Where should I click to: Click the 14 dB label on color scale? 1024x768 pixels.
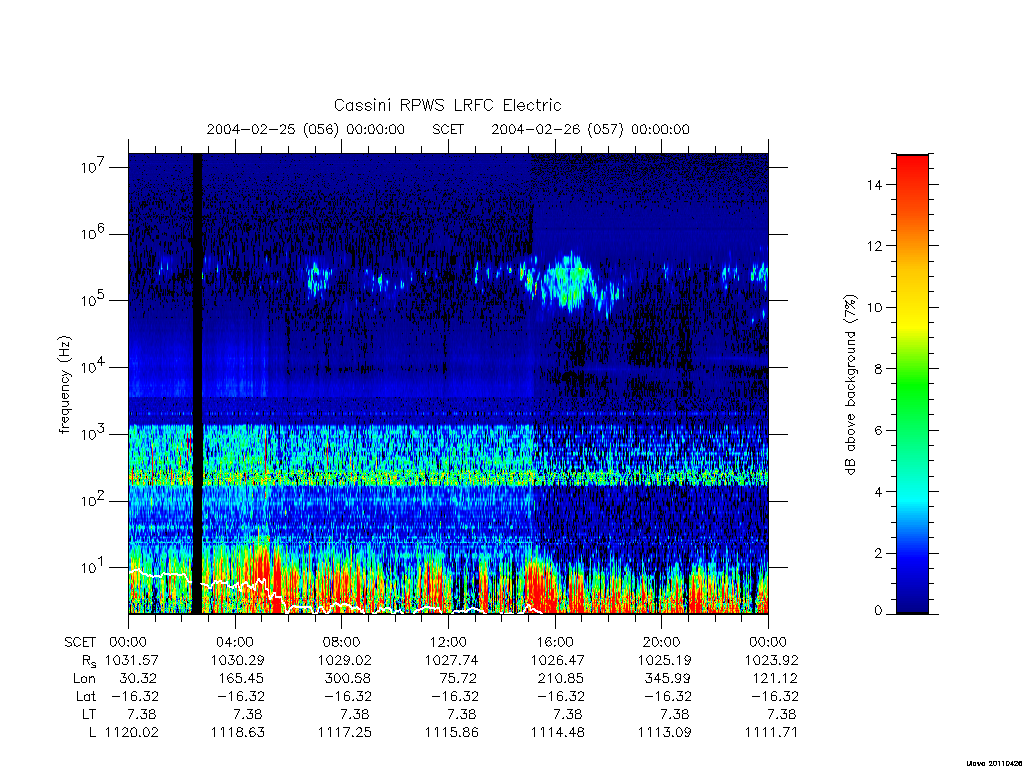point(874,185)
